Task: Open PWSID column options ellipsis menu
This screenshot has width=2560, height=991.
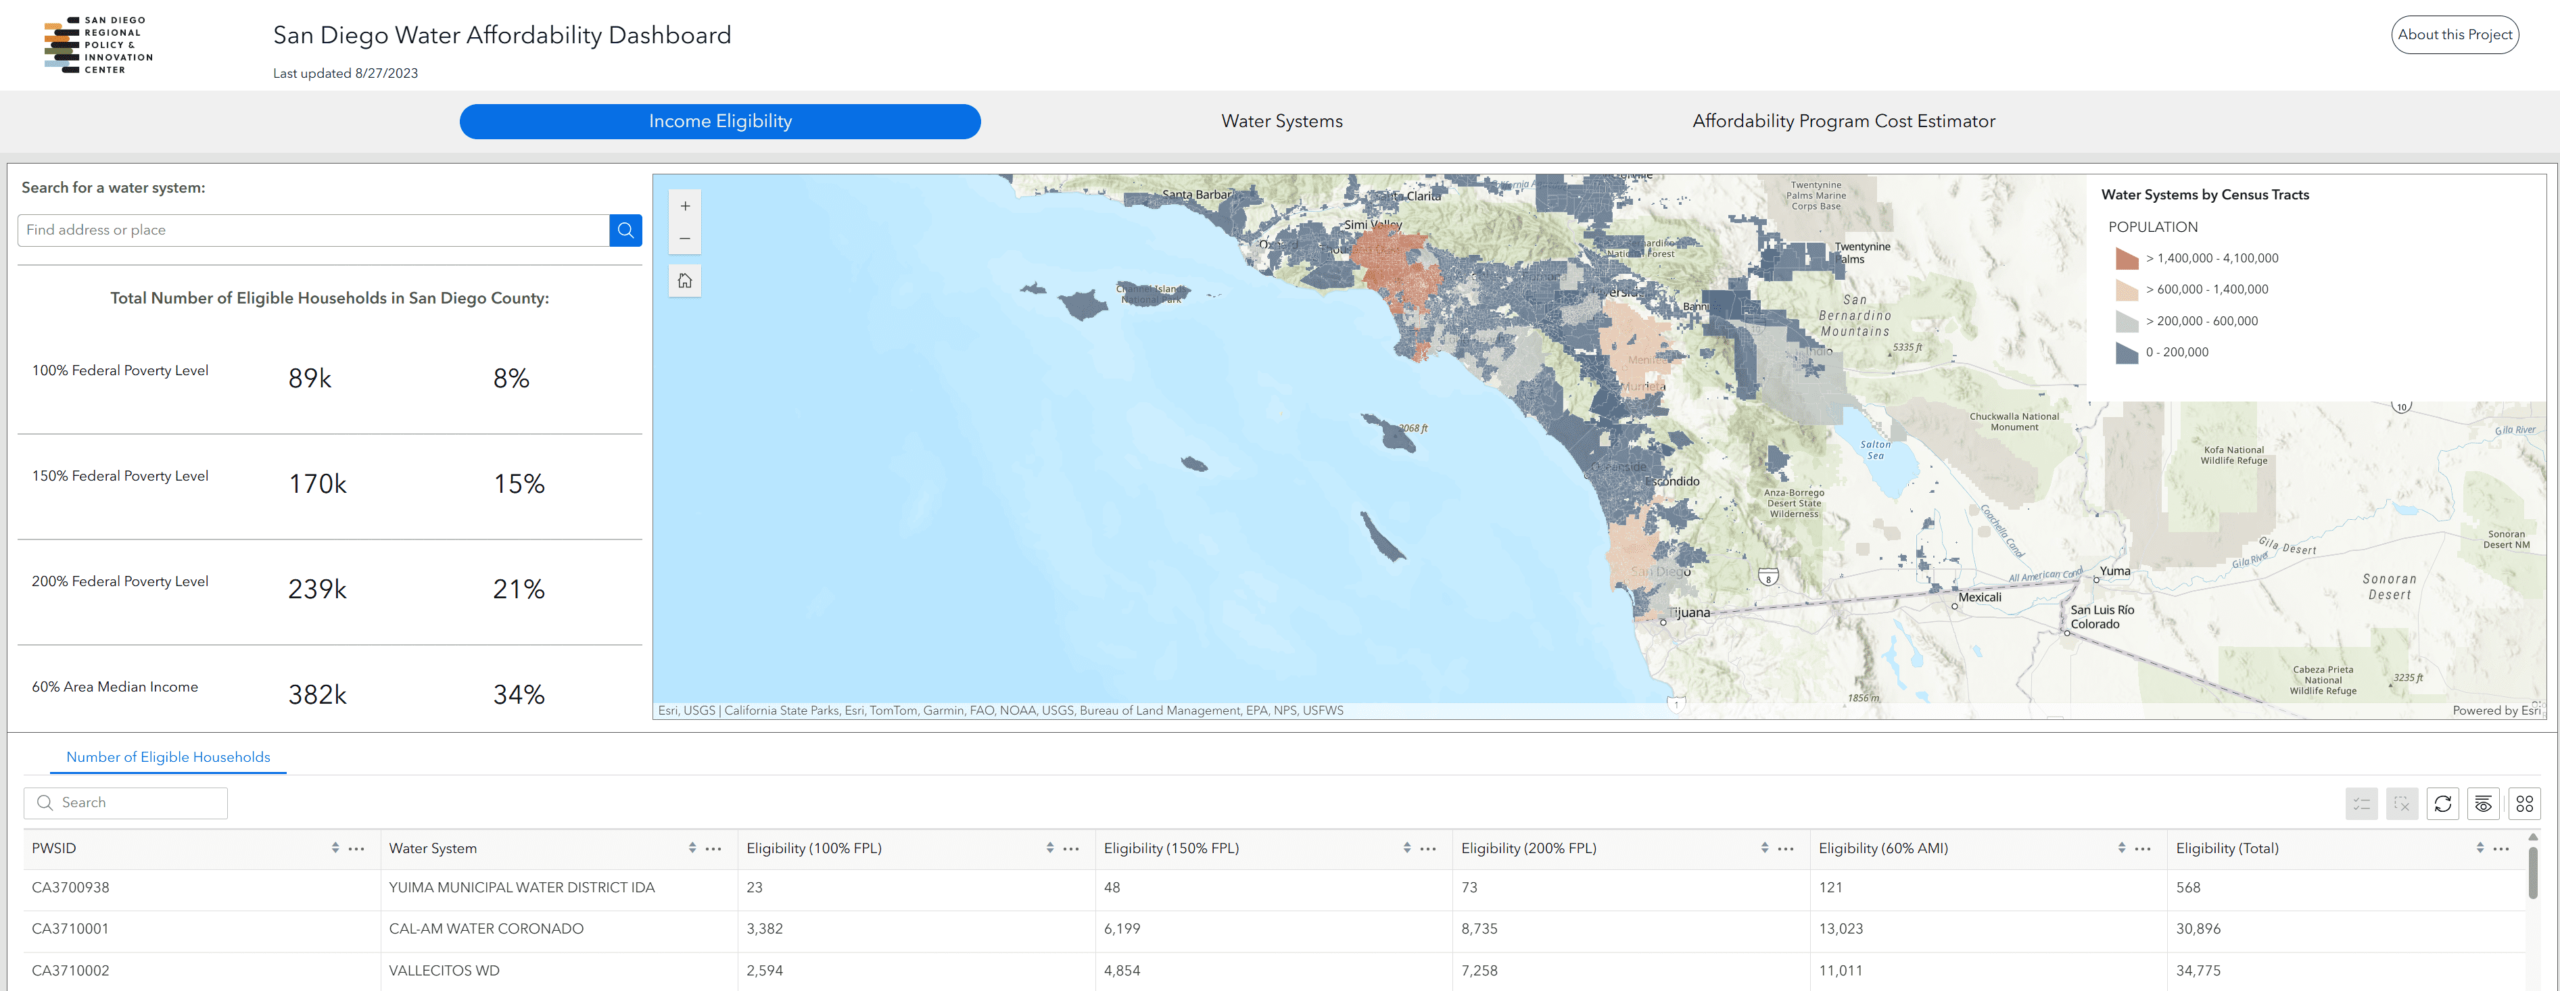Action: [357, 848]
